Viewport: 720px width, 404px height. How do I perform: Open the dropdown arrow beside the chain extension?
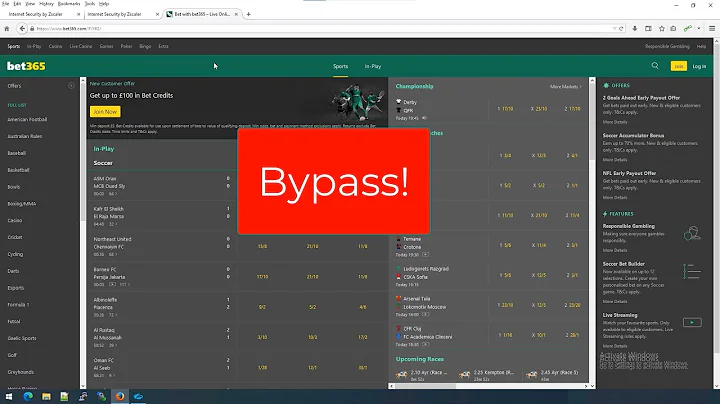coord(698,28)
